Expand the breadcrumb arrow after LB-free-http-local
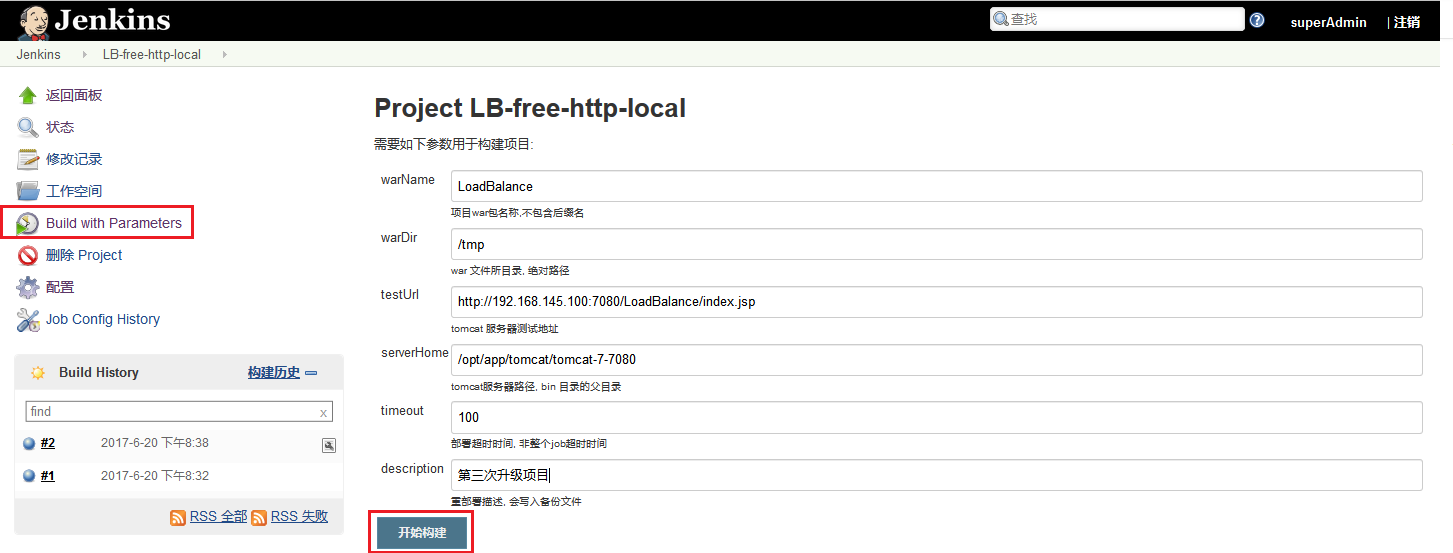The width and height of the screenshot is (1453, 553). (x=224, y=55)
